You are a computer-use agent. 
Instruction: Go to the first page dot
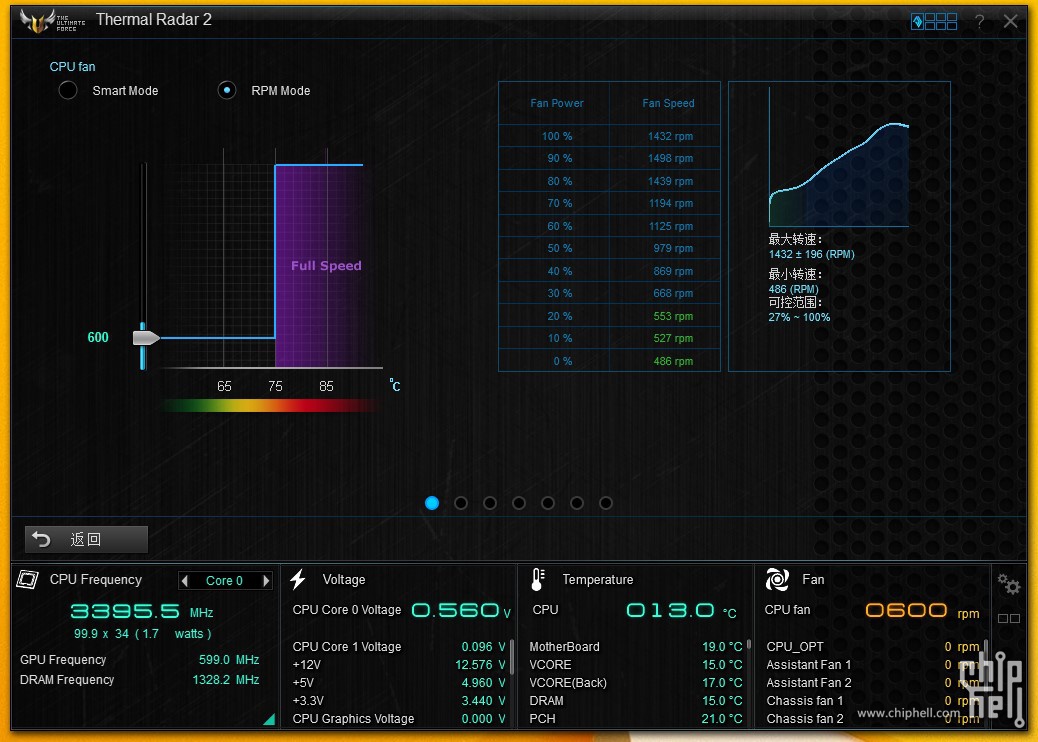pyautogui.click(x=432, y=503)
